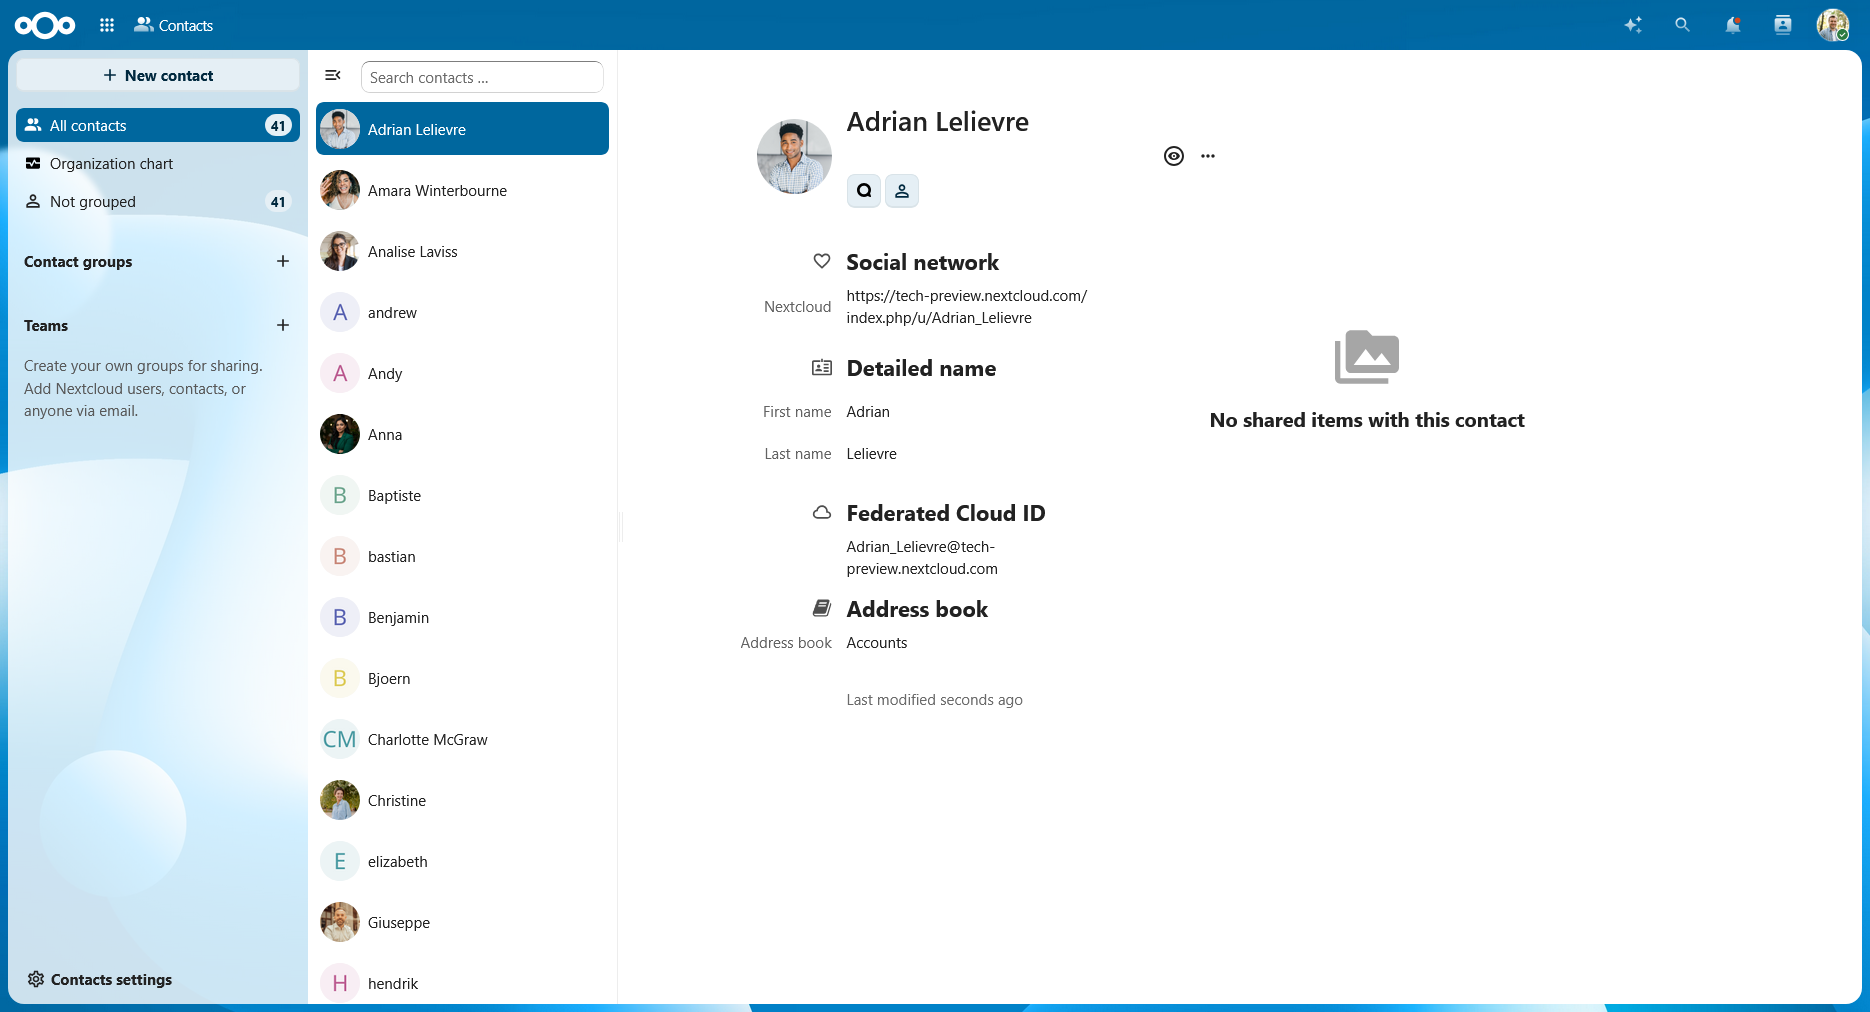The width and height of the screenshot is (1870, 1012).
Task: Toggle the read-only eye icon
Action: 1174,156
